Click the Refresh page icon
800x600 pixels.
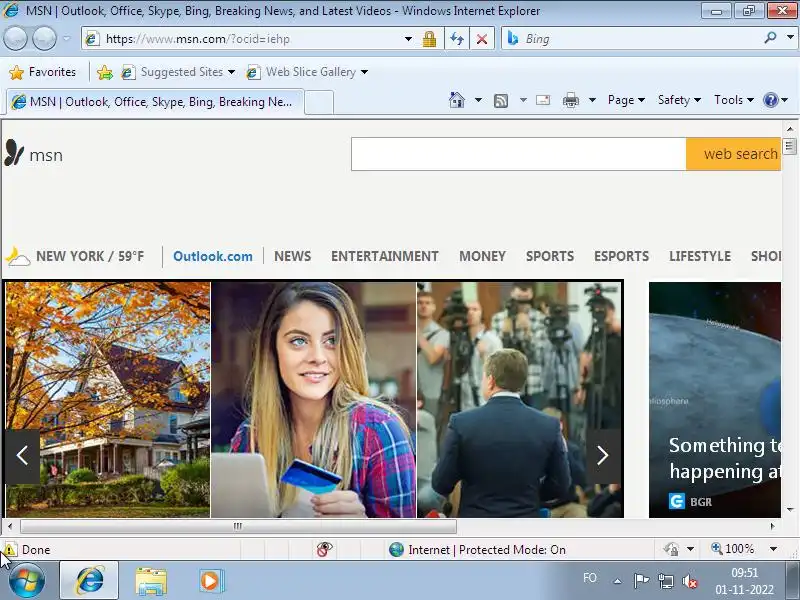457,39
